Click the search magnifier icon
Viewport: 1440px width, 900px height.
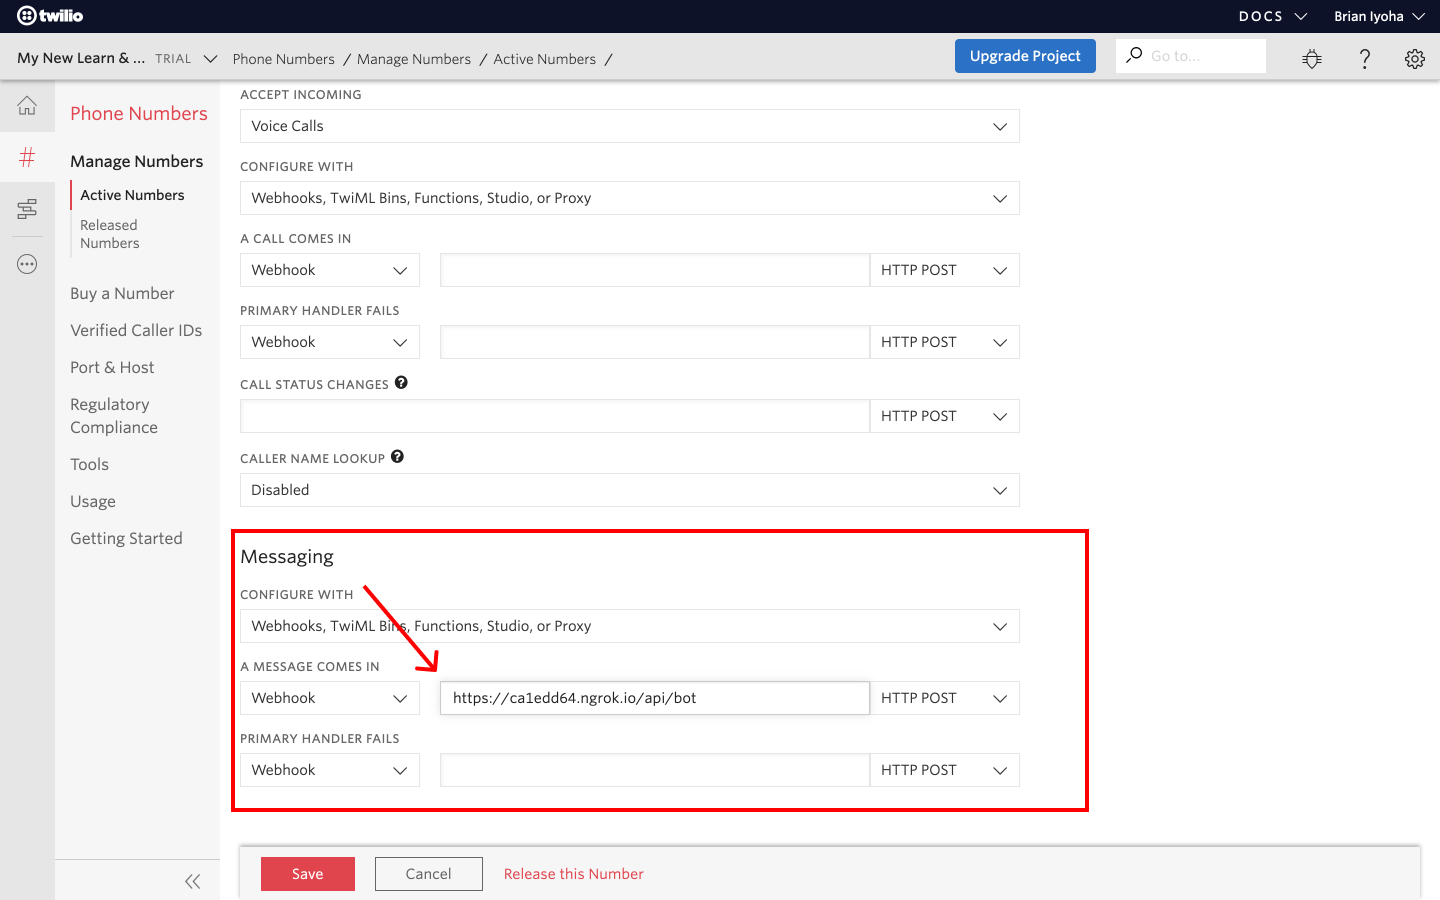(1134, 55)
